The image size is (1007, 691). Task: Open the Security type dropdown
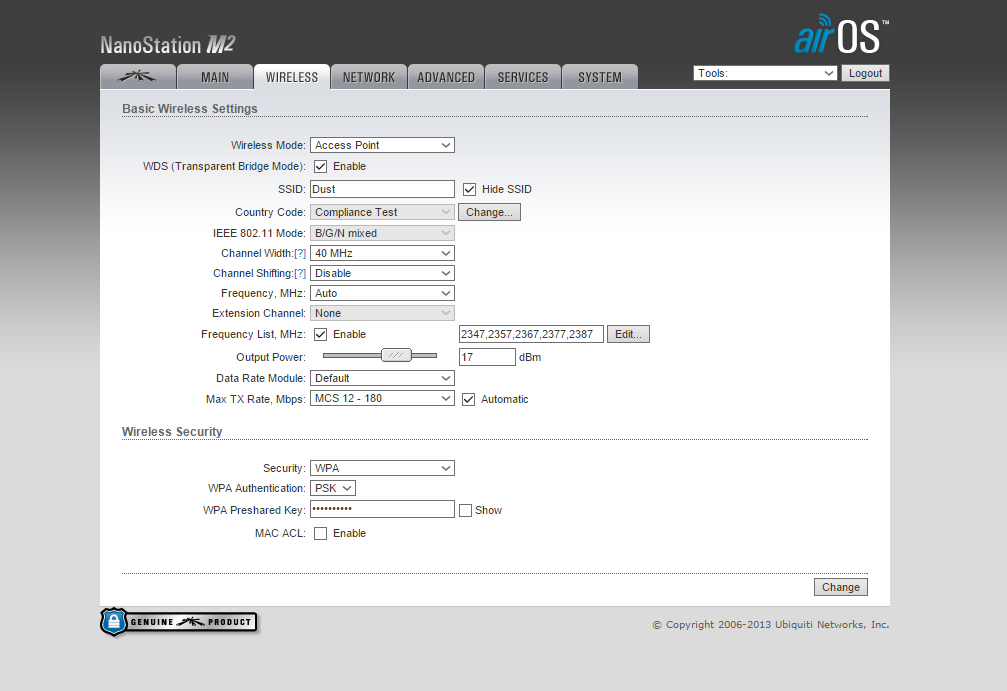tap(382, 468)
